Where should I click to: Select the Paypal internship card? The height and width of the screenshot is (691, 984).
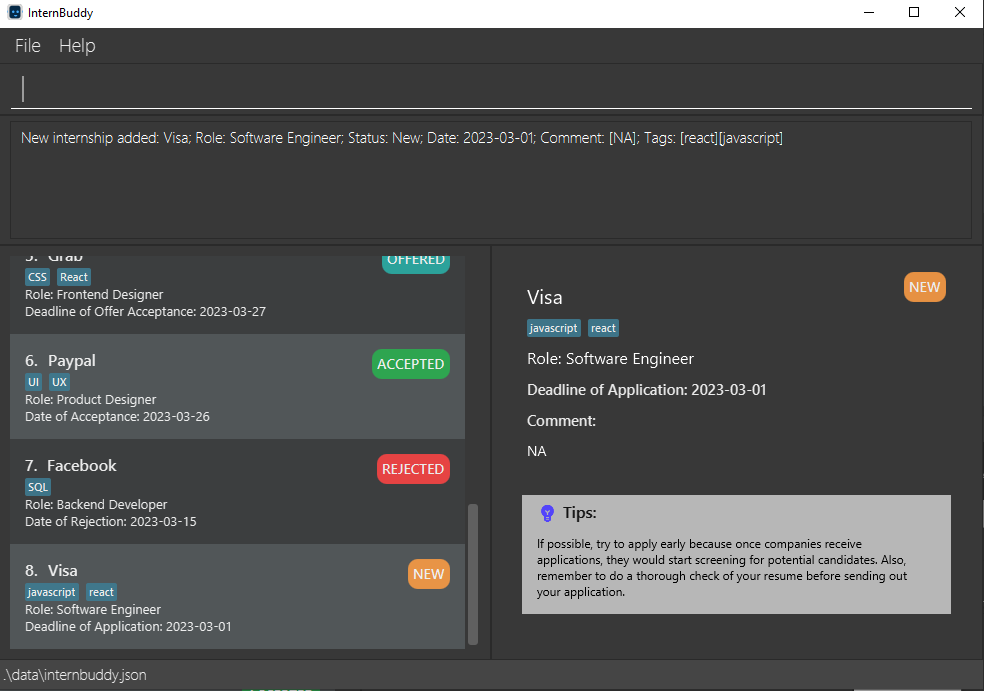(237, 387)
